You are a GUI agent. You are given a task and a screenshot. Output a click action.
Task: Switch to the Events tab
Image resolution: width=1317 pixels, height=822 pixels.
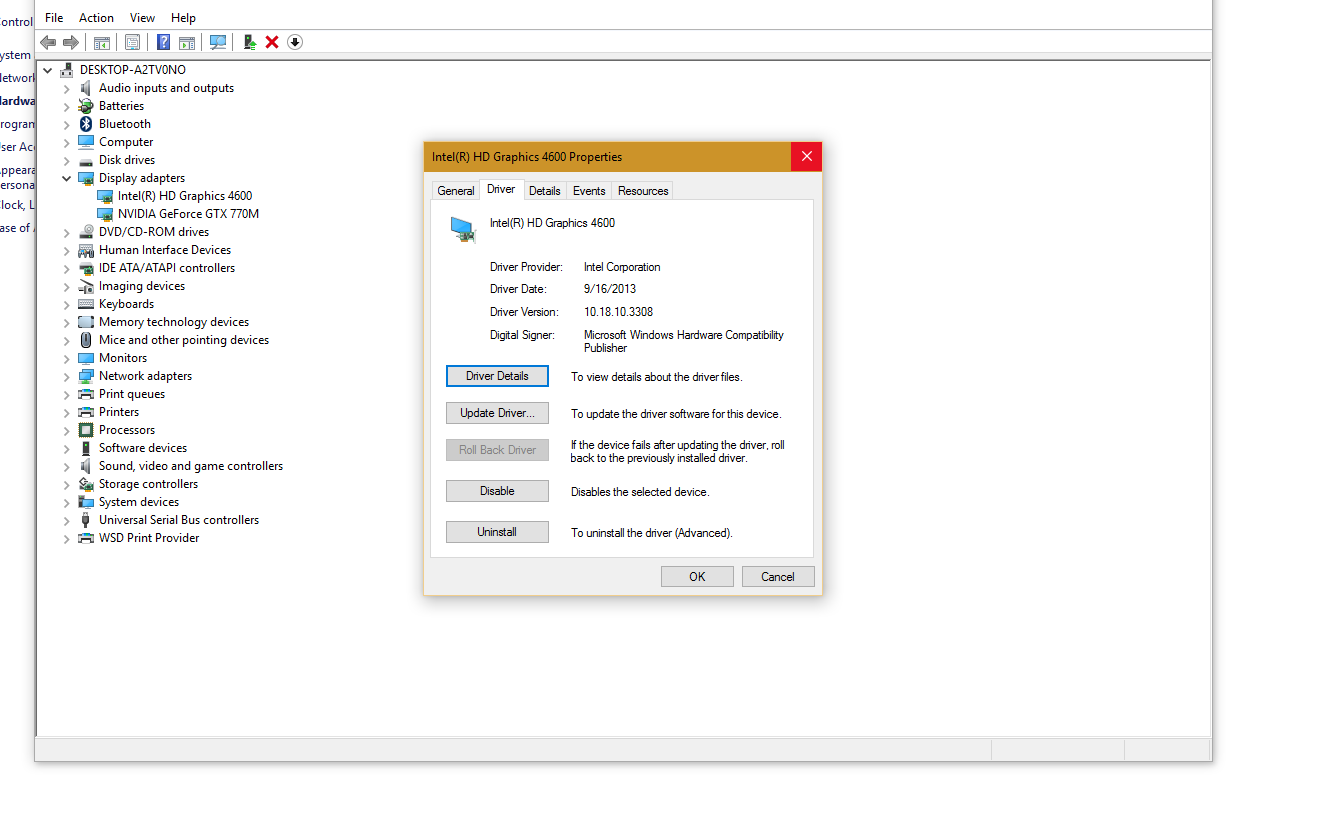point(589,191)
